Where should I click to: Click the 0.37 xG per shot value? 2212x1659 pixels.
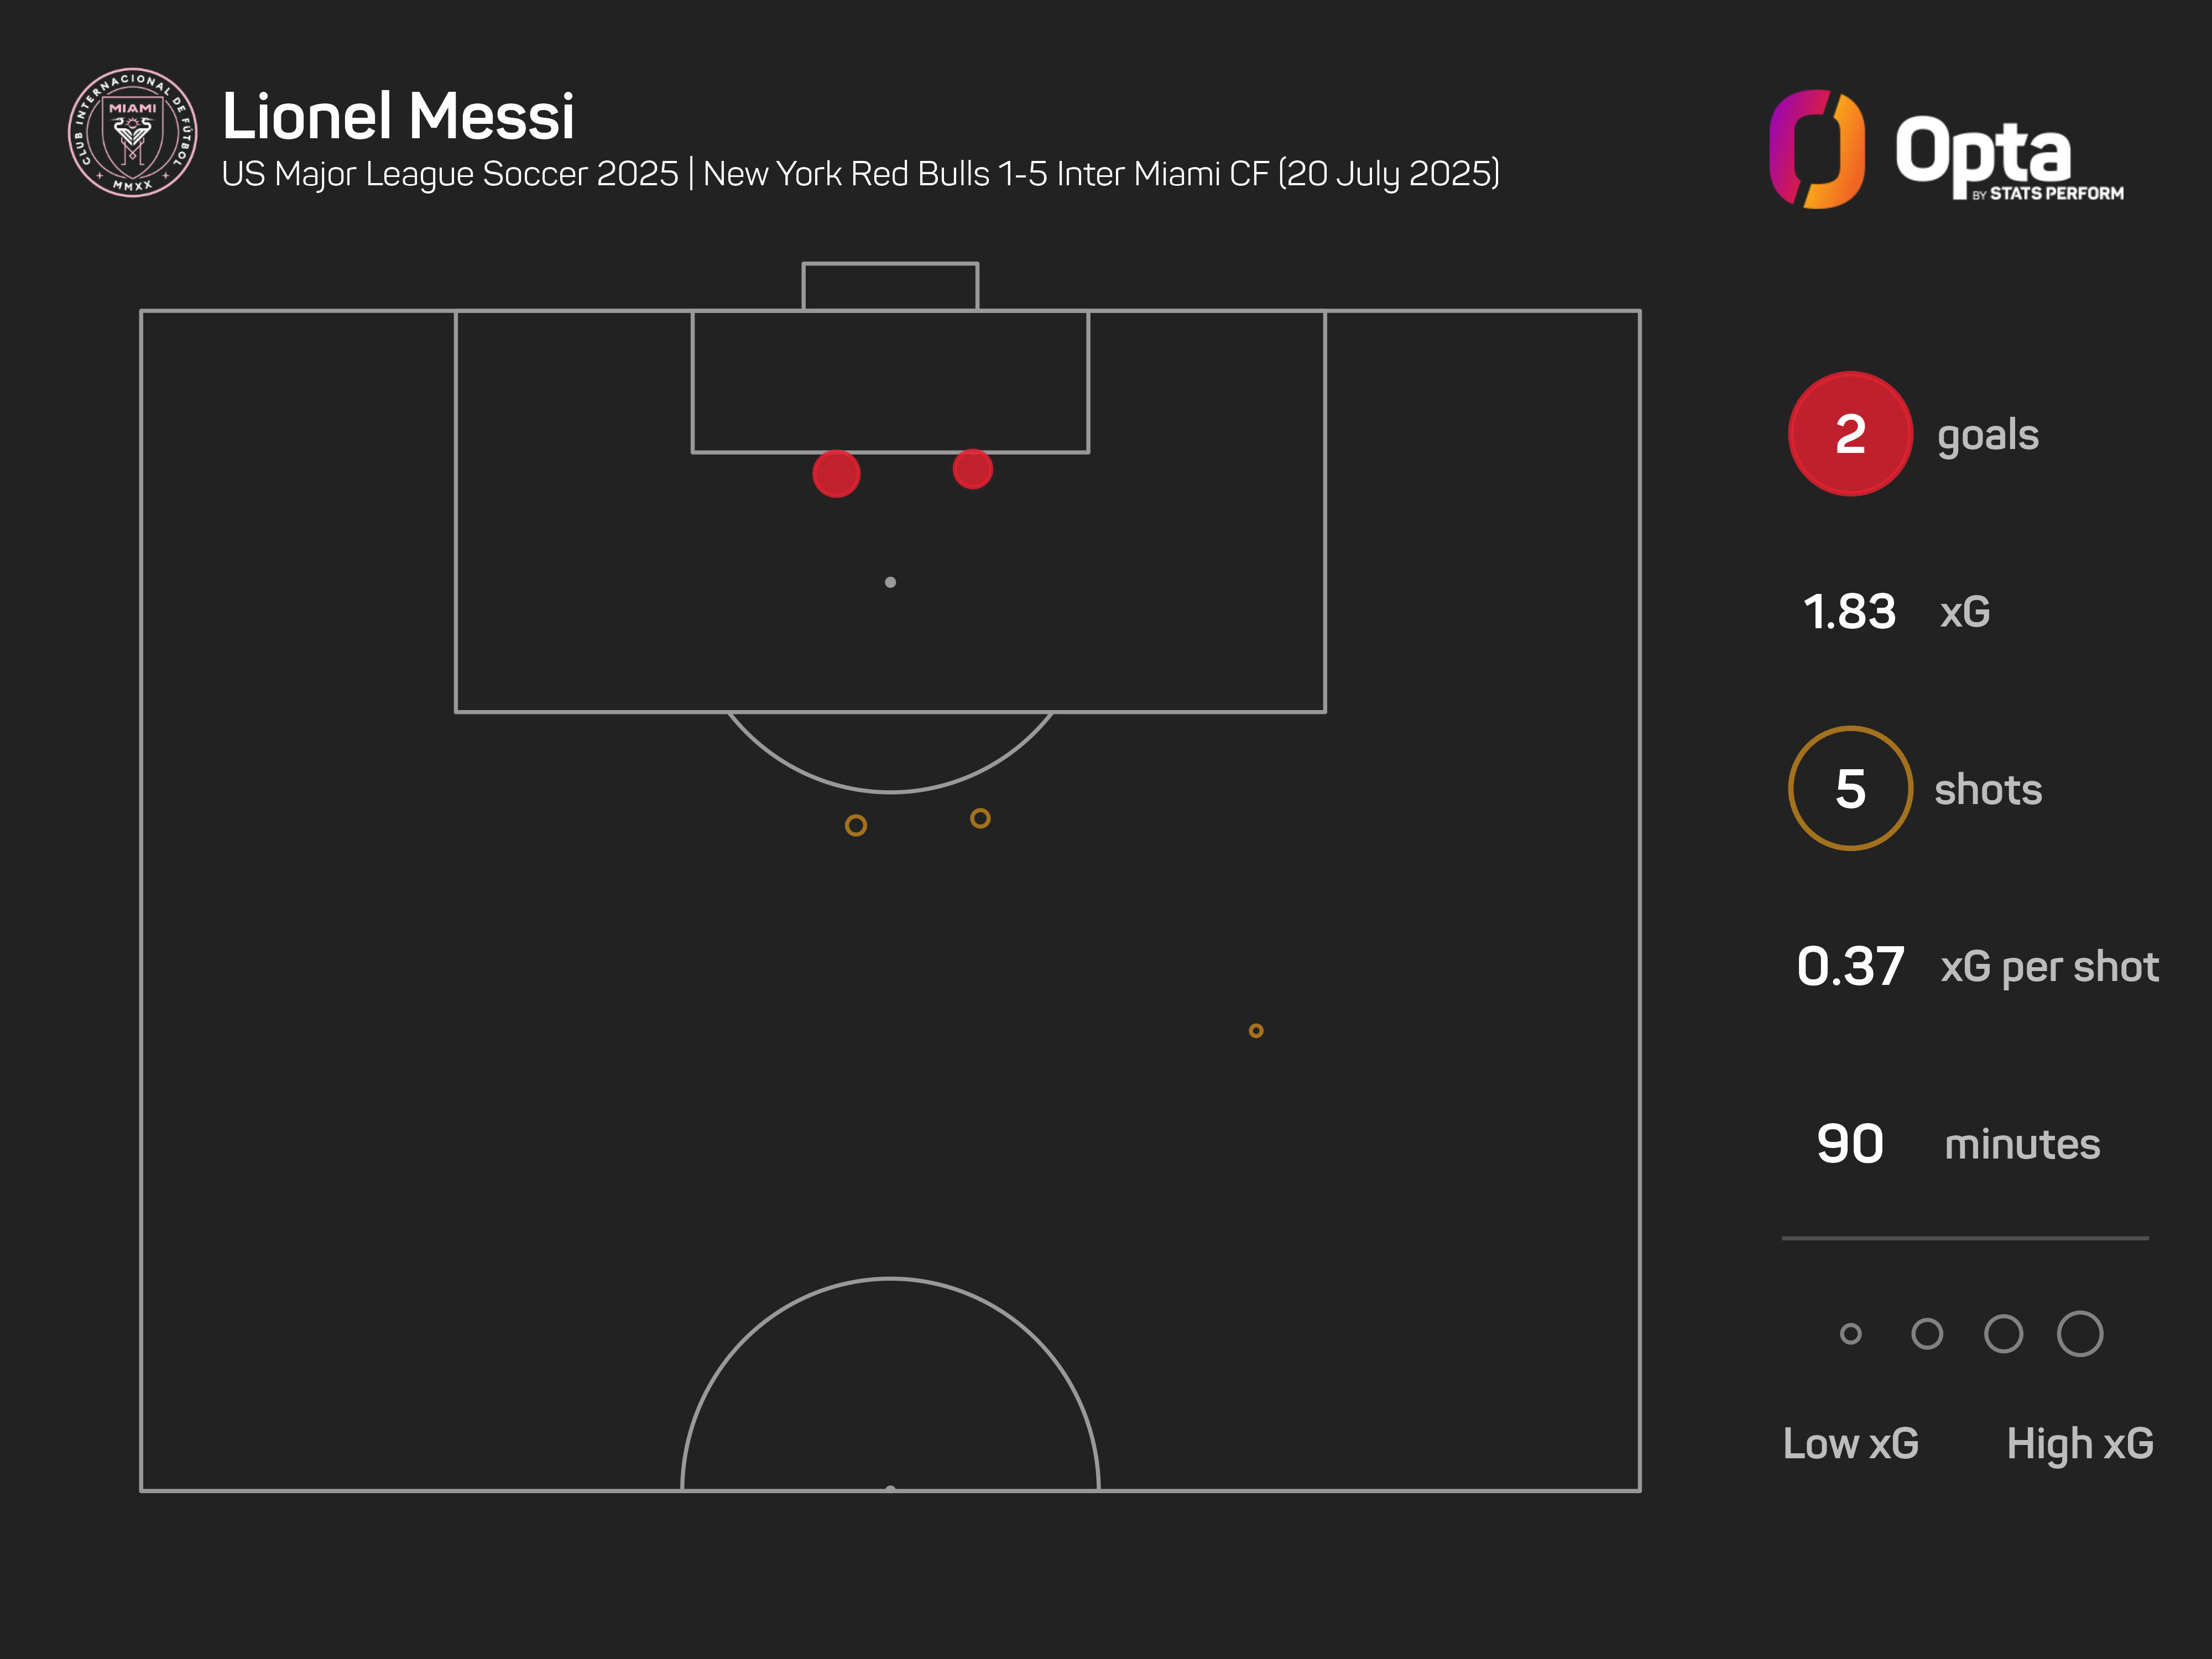[1850, 966]
